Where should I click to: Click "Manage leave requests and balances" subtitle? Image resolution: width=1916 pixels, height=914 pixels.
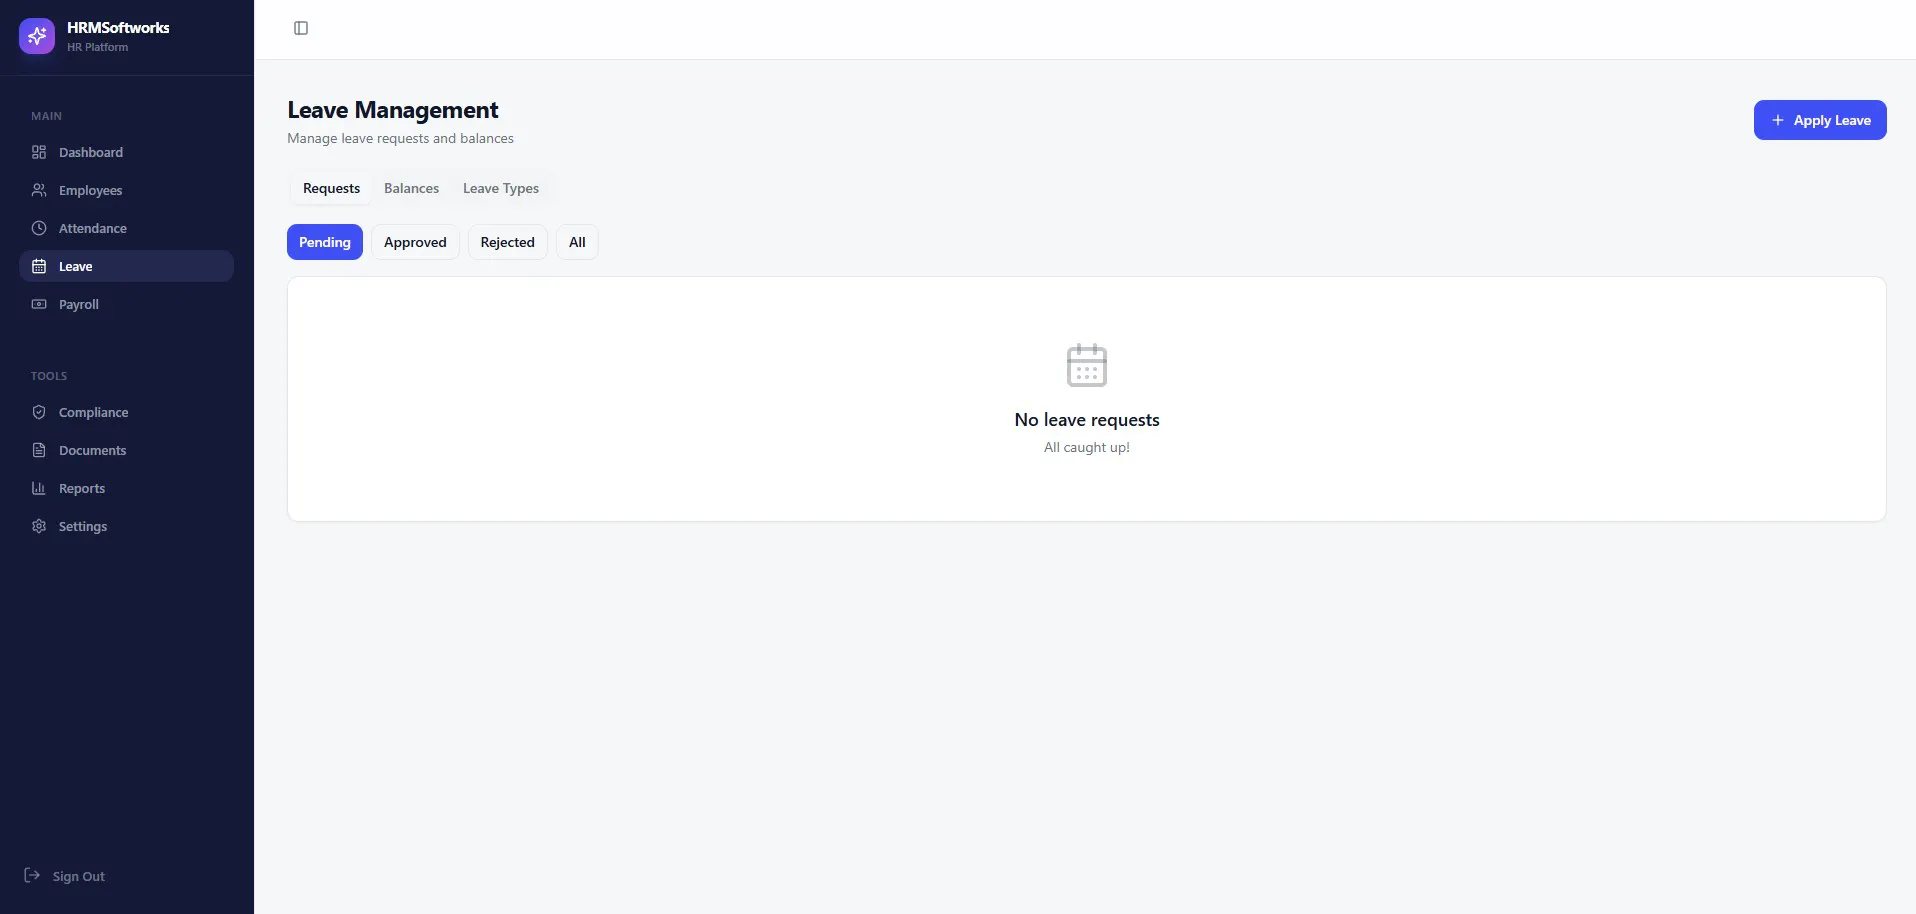[x=400, y=138]
